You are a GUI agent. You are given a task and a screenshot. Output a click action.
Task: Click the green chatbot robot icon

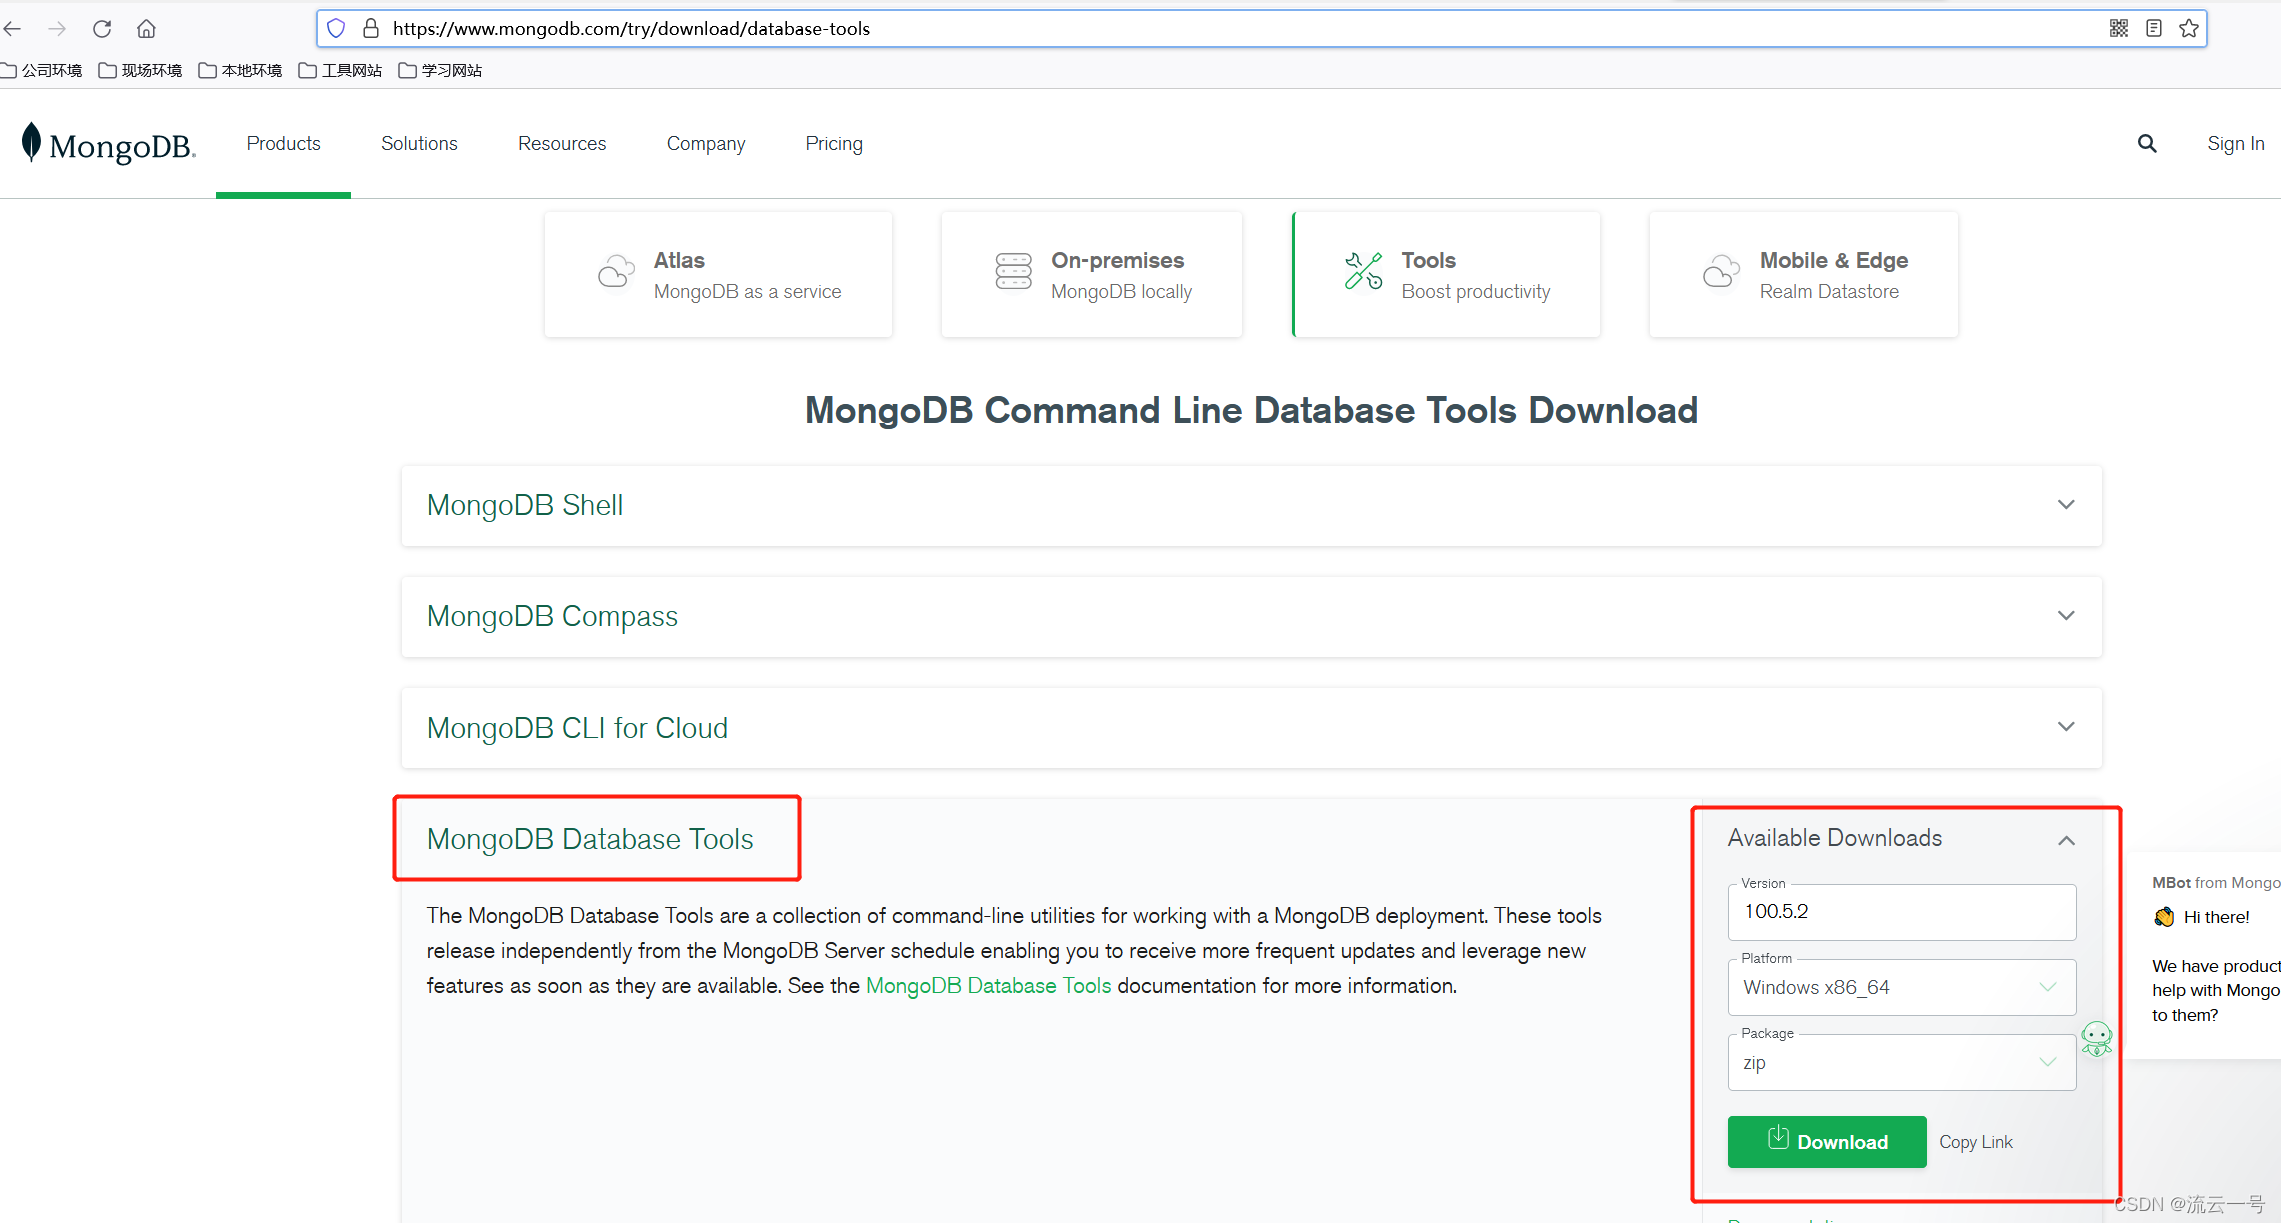[2097, 1038]
